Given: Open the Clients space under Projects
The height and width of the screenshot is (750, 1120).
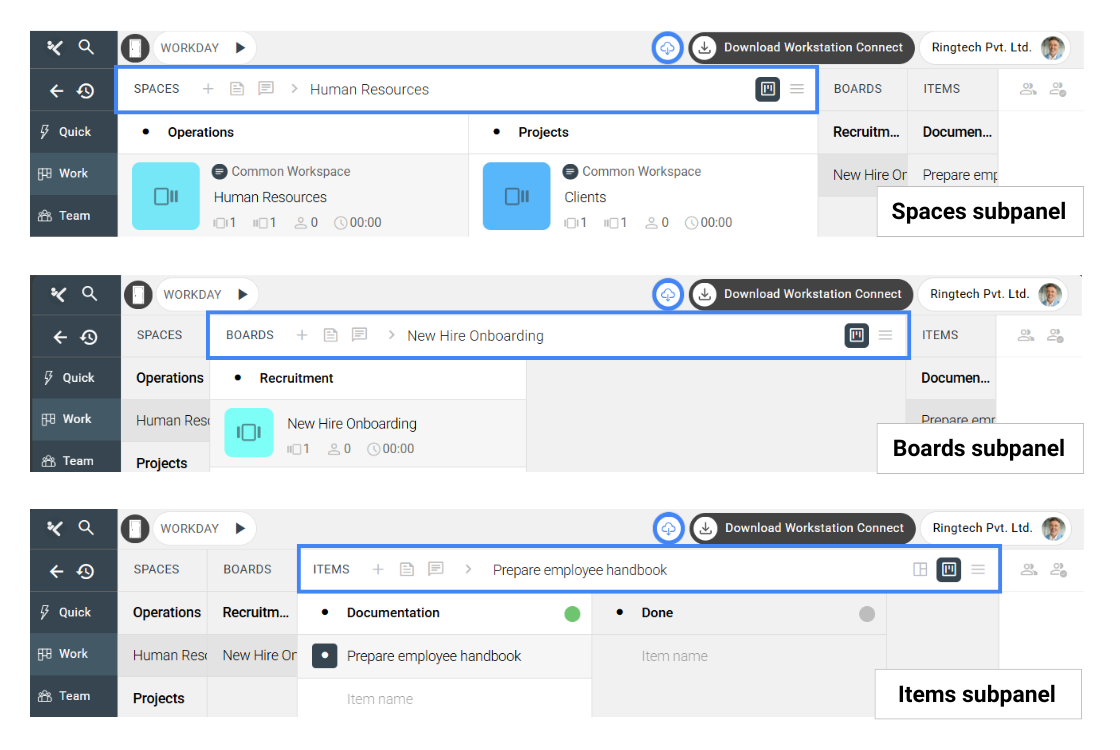Looking at the screenshot, I should click(585, 197).
